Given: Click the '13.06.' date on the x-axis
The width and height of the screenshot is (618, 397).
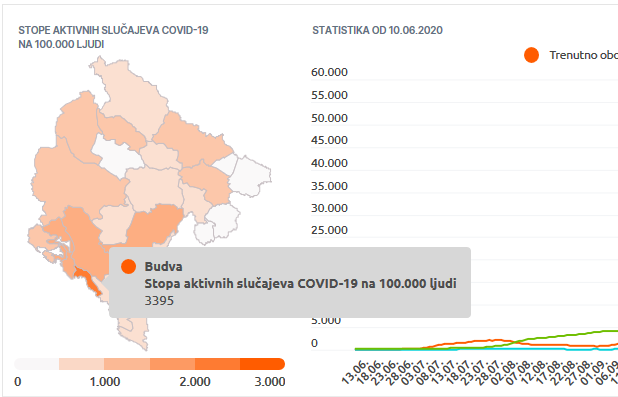Looking at the screenshot, I should coord(356,372).
